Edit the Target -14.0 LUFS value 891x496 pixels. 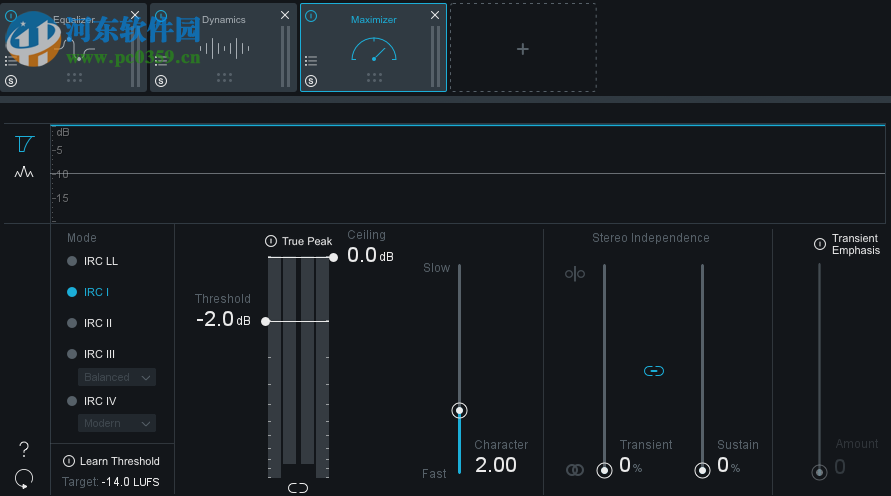tap(131, 482)
